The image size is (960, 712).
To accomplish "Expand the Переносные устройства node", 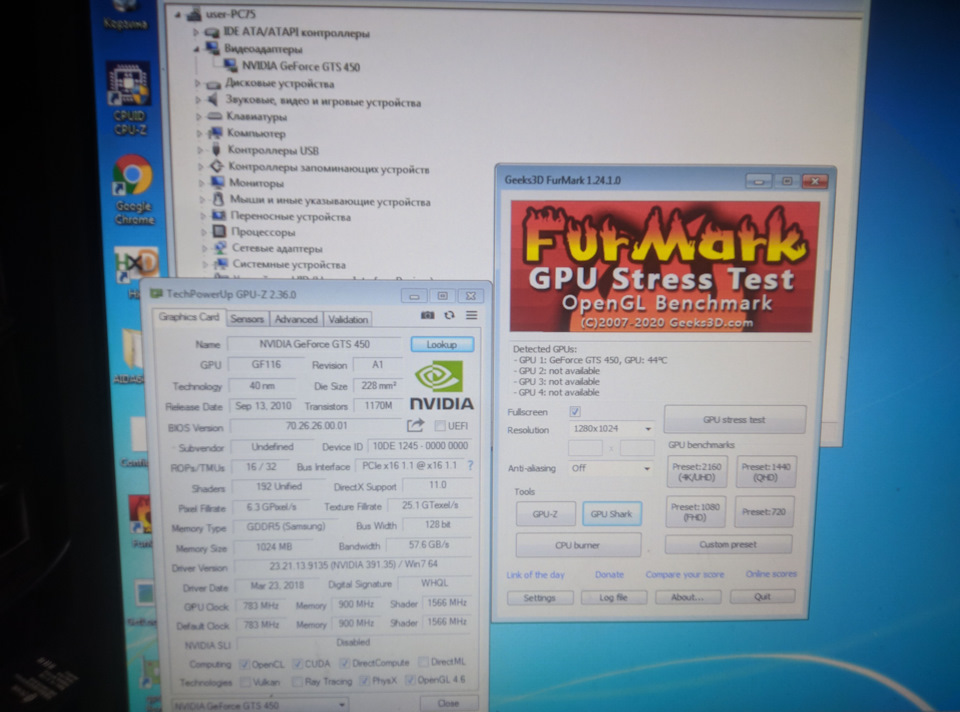I will (203, 216).
